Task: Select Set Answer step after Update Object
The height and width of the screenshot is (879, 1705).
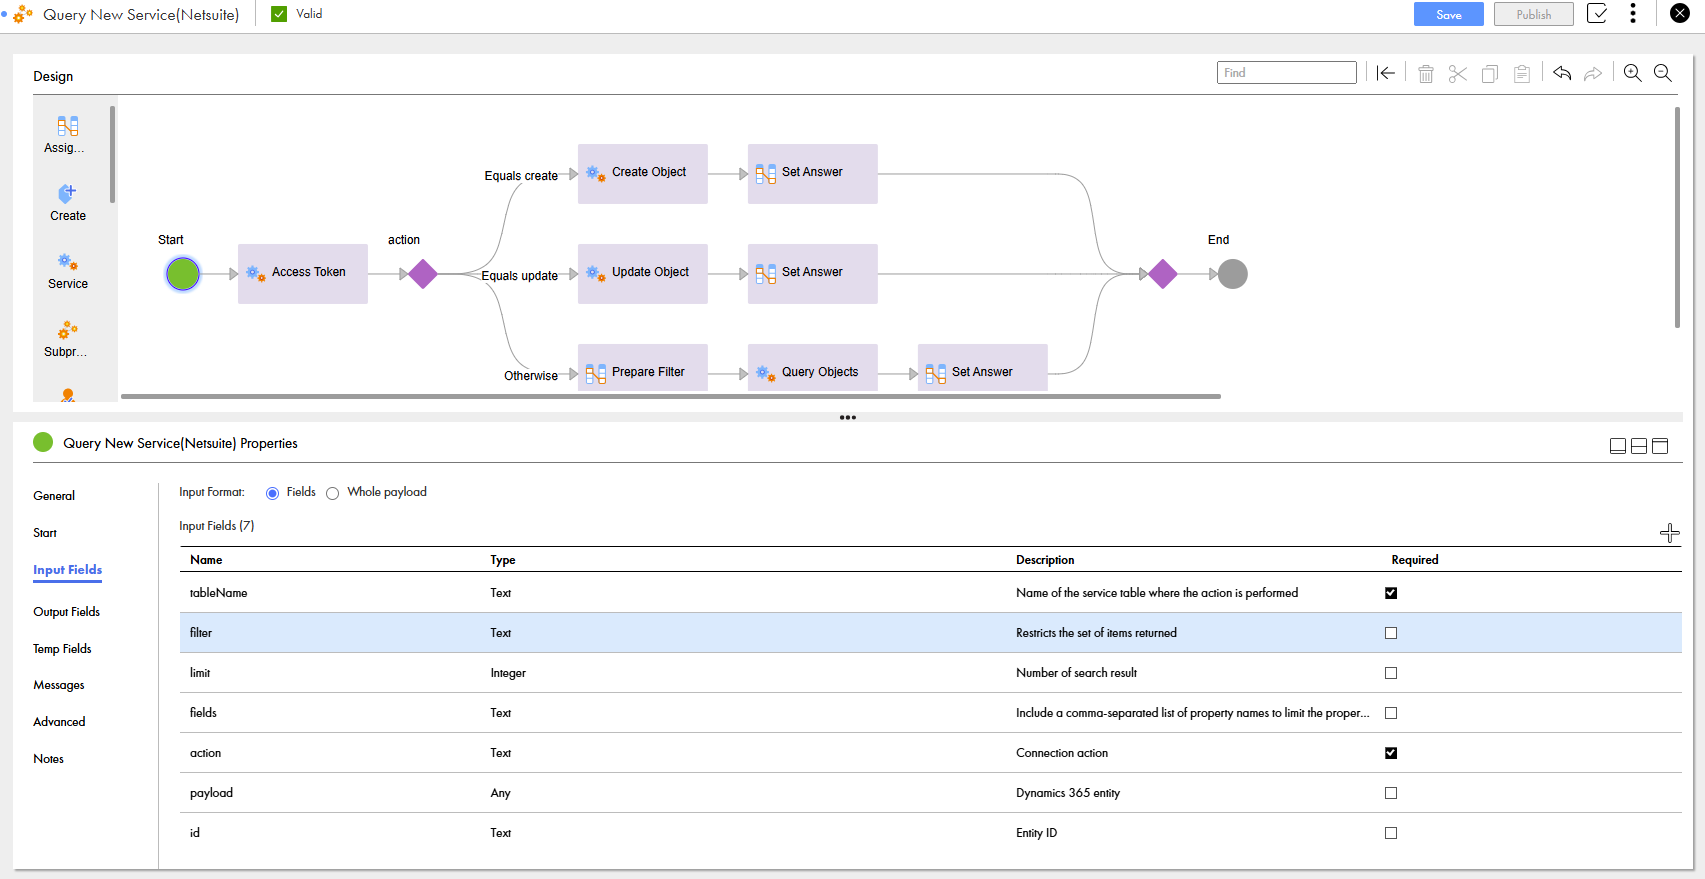Action: [813, 273]
